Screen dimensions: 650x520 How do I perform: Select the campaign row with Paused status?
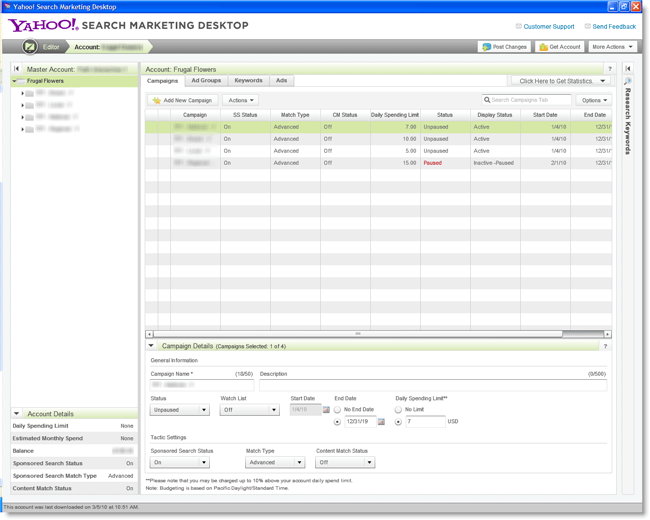click(378, 163)
